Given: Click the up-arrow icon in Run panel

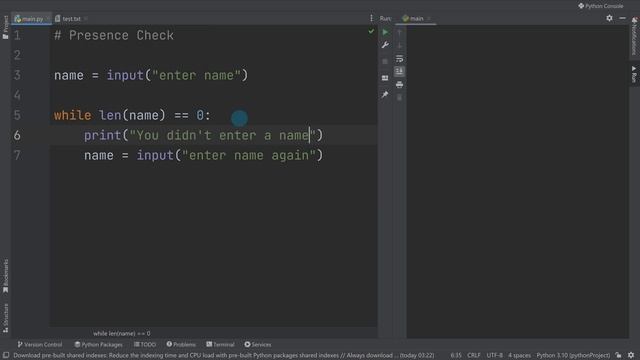Looking at the screenshot, I should (x=399, y=32).
